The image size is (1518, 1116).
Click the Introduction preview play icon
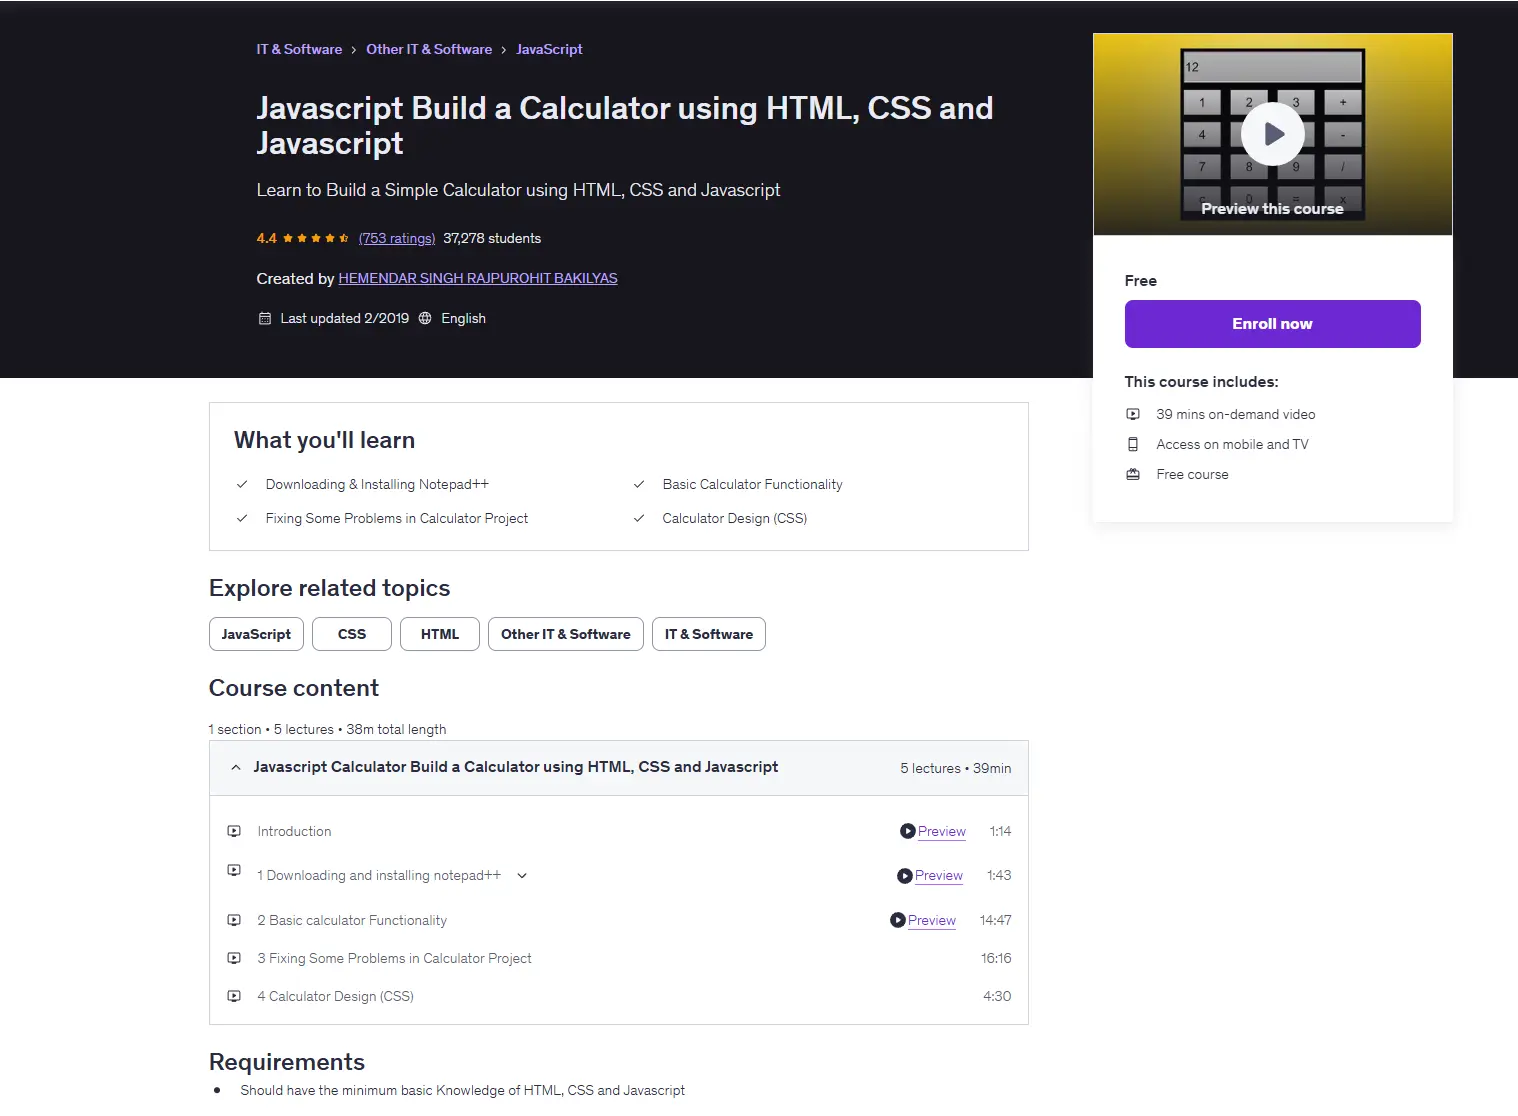pos(908,831)
